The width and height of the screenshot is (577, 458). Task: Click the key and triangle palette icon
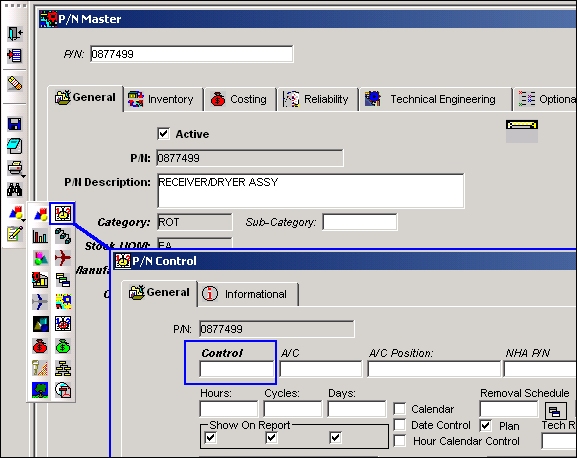click(x=40, y=368)
